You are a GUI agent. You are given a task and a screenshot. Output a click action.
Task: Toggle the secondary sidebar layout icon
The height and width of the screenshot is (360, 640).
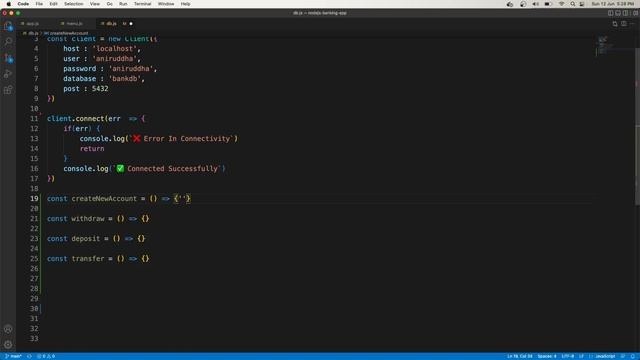click(x=625, y=13)
